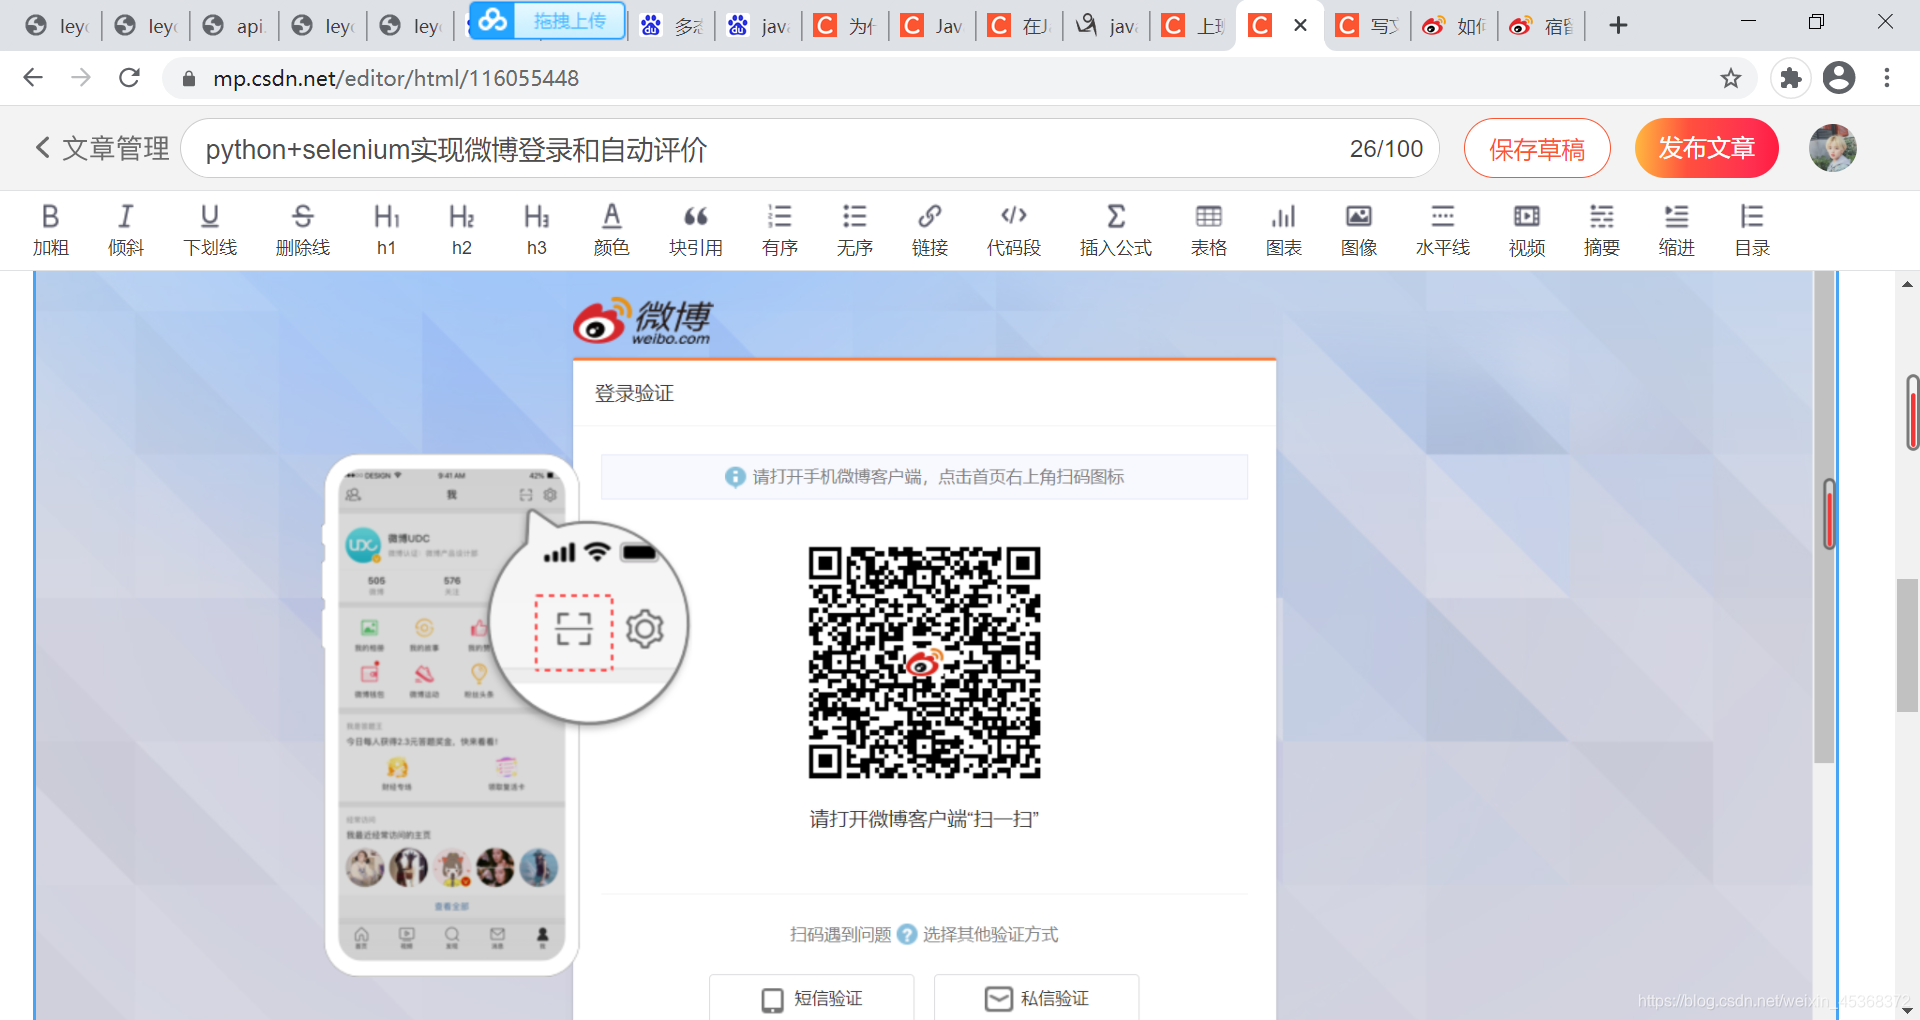This screenshot has width=1920, height=1020.
Task: Switch to the Weibo '如何' tab
Action: [x=1455, y=26]
